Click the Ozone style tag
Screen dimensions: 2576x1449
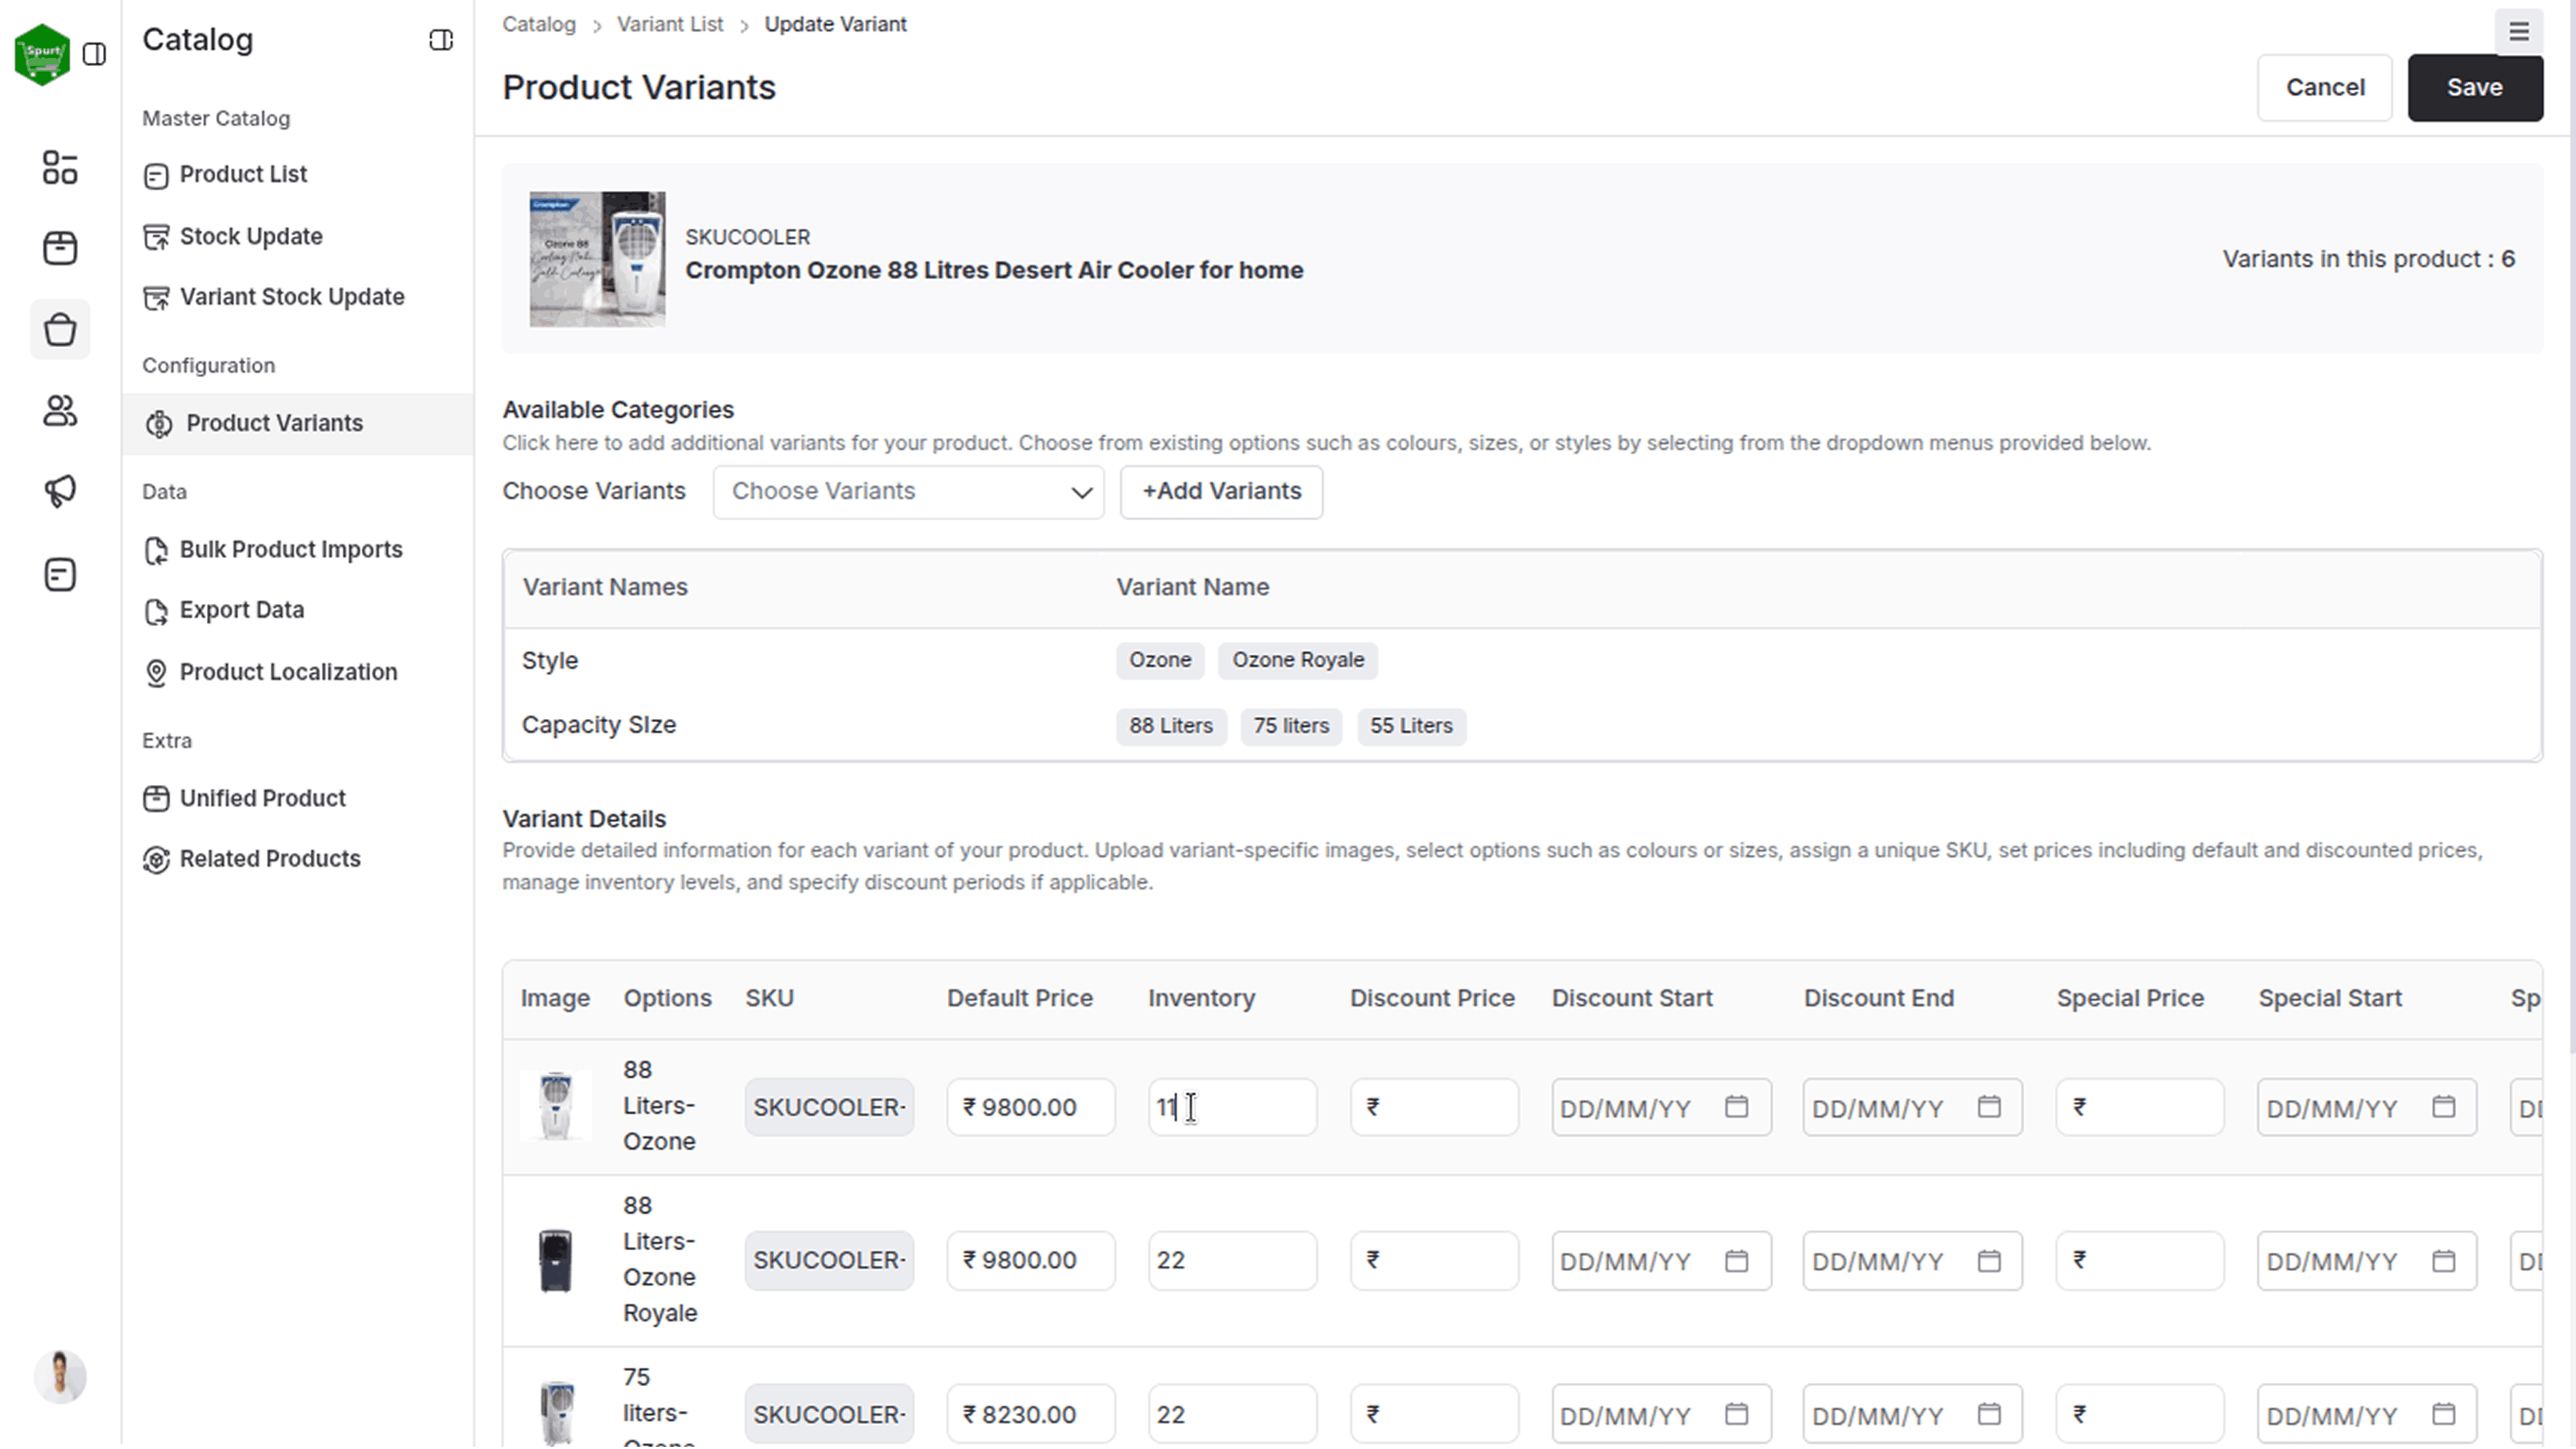[x=1160, y=661]
